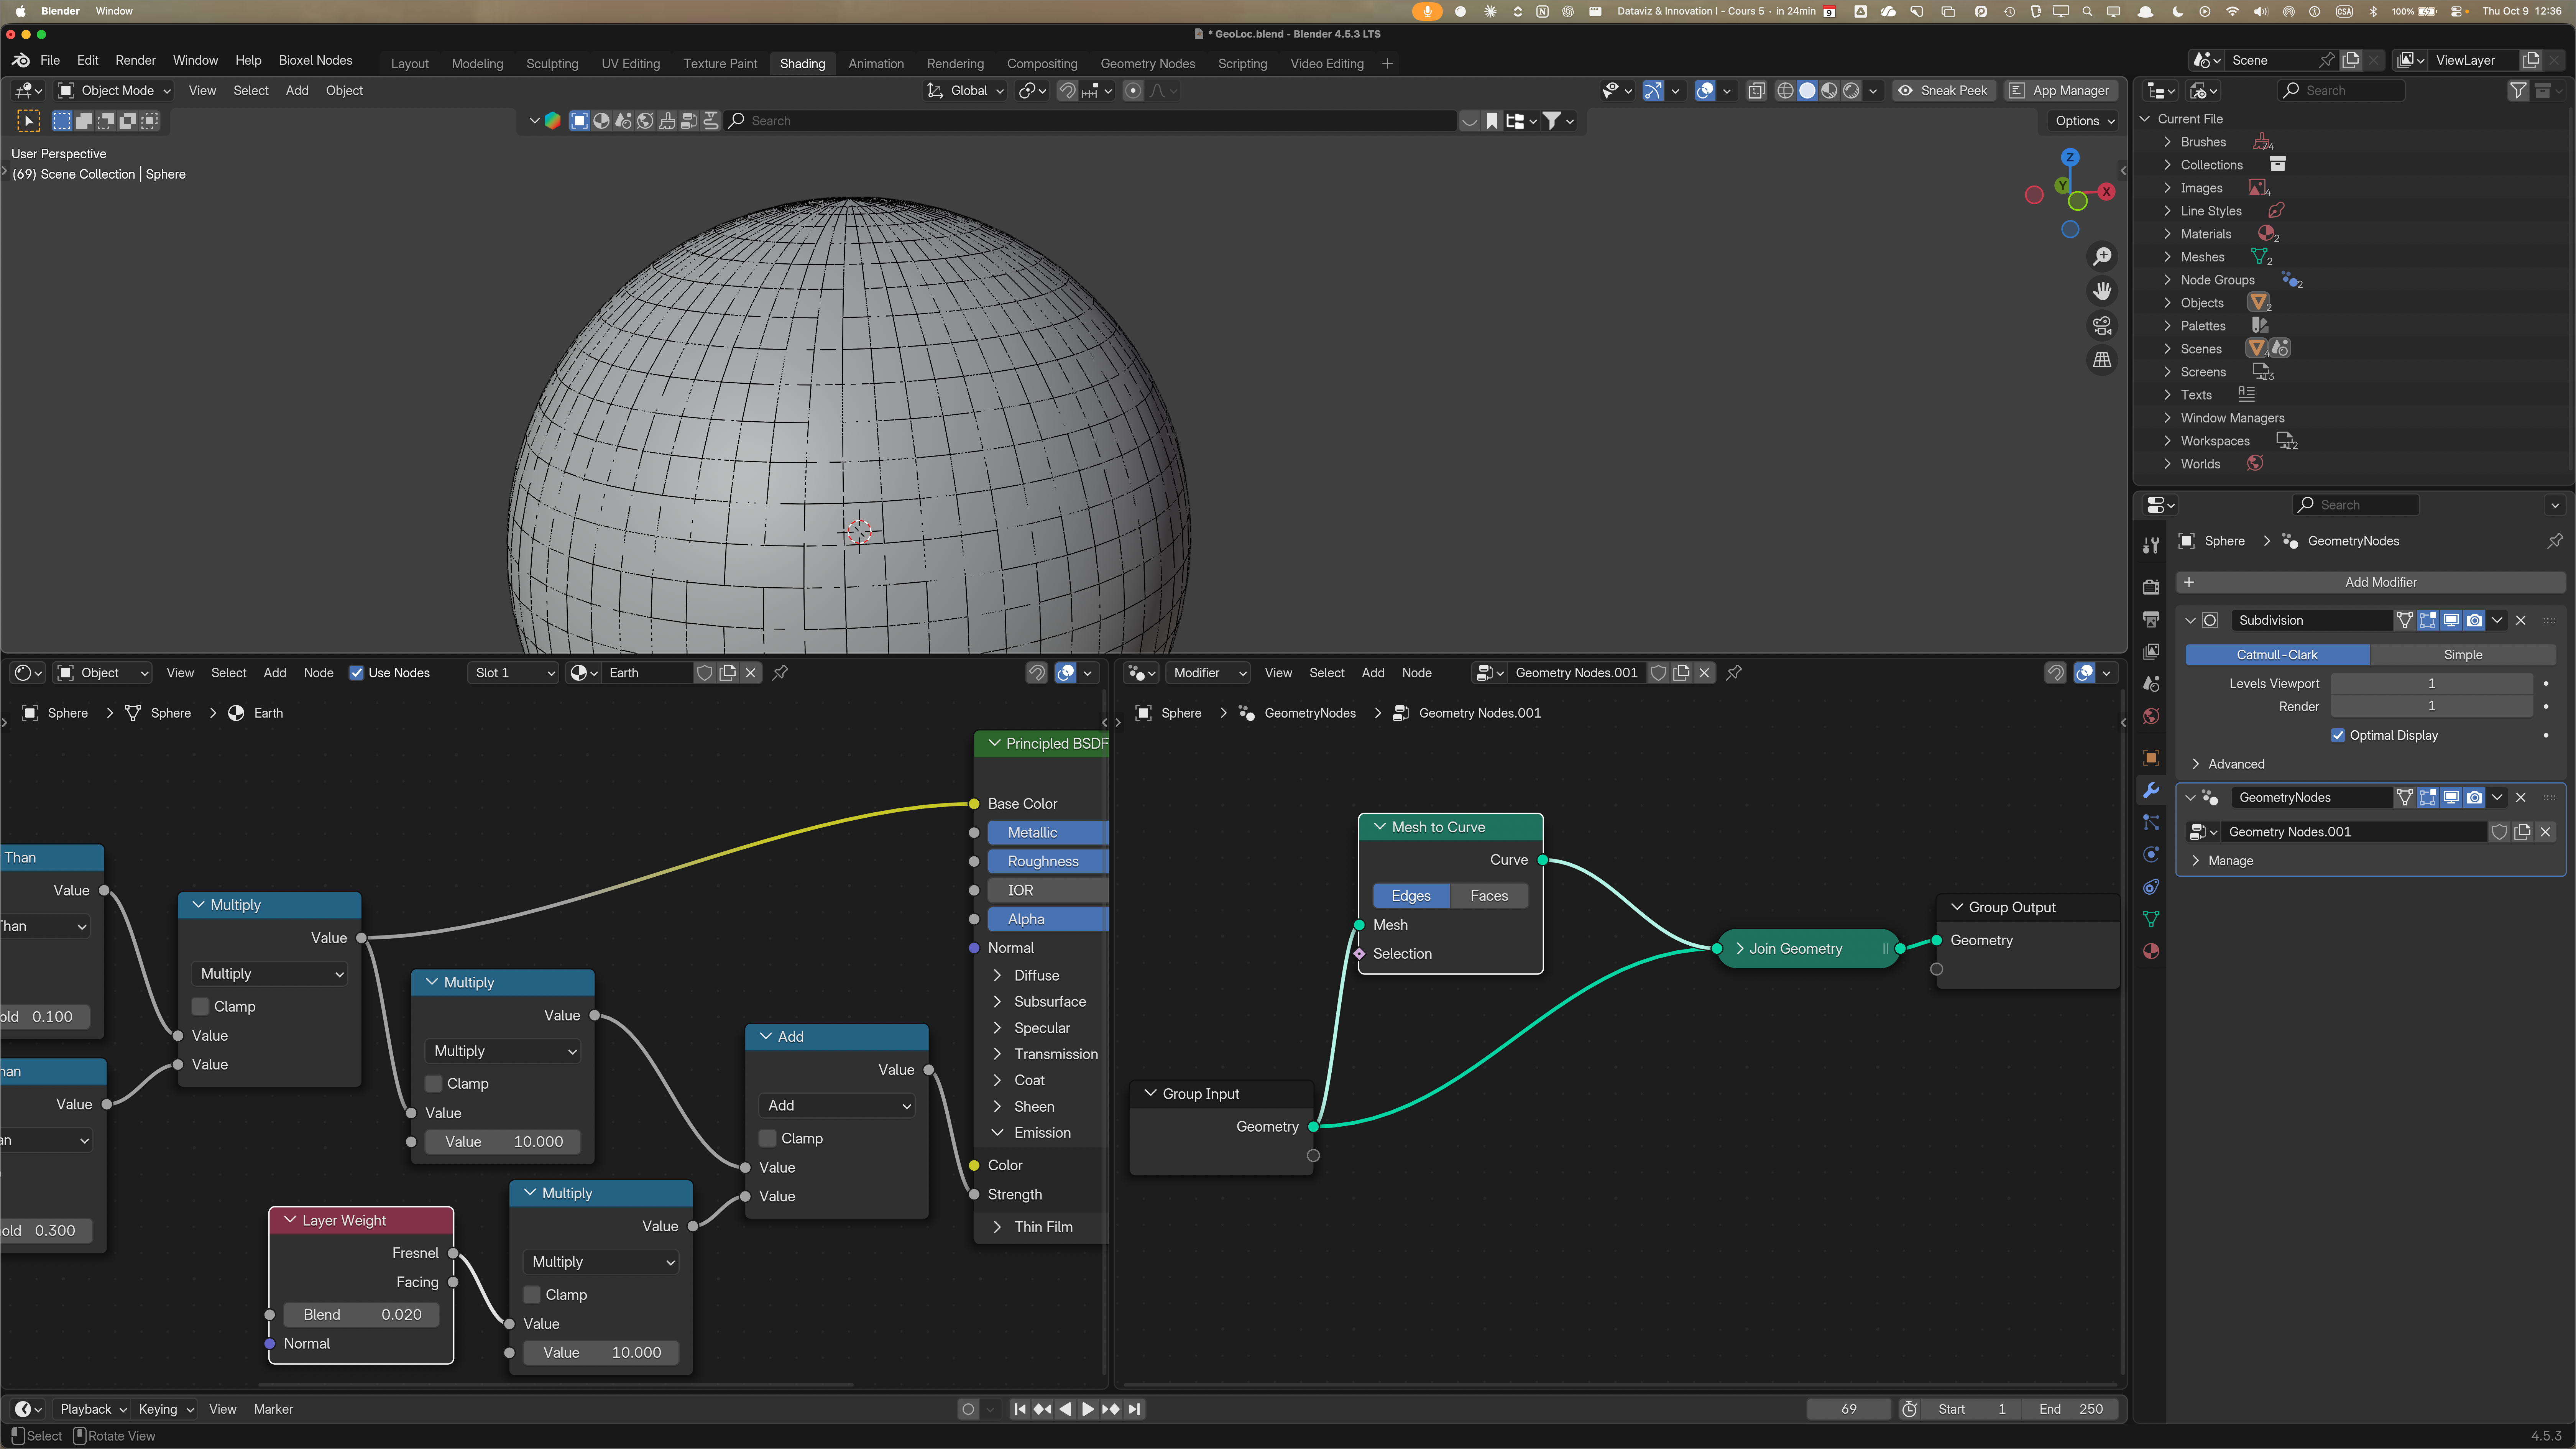Open the Material properties tab
Screen dimensions: 2576x1449
click(x=2151, y=951)
